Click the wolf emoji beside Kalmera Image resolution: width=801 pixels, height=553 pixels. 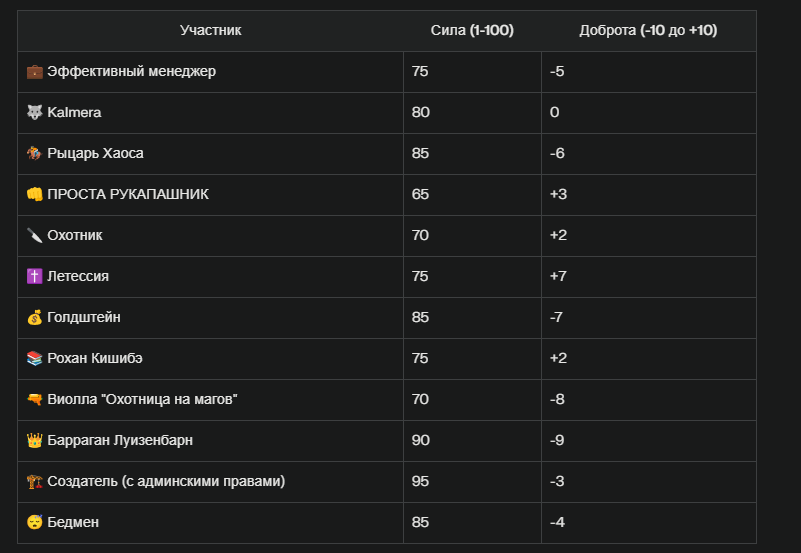[x=35, y=112]
